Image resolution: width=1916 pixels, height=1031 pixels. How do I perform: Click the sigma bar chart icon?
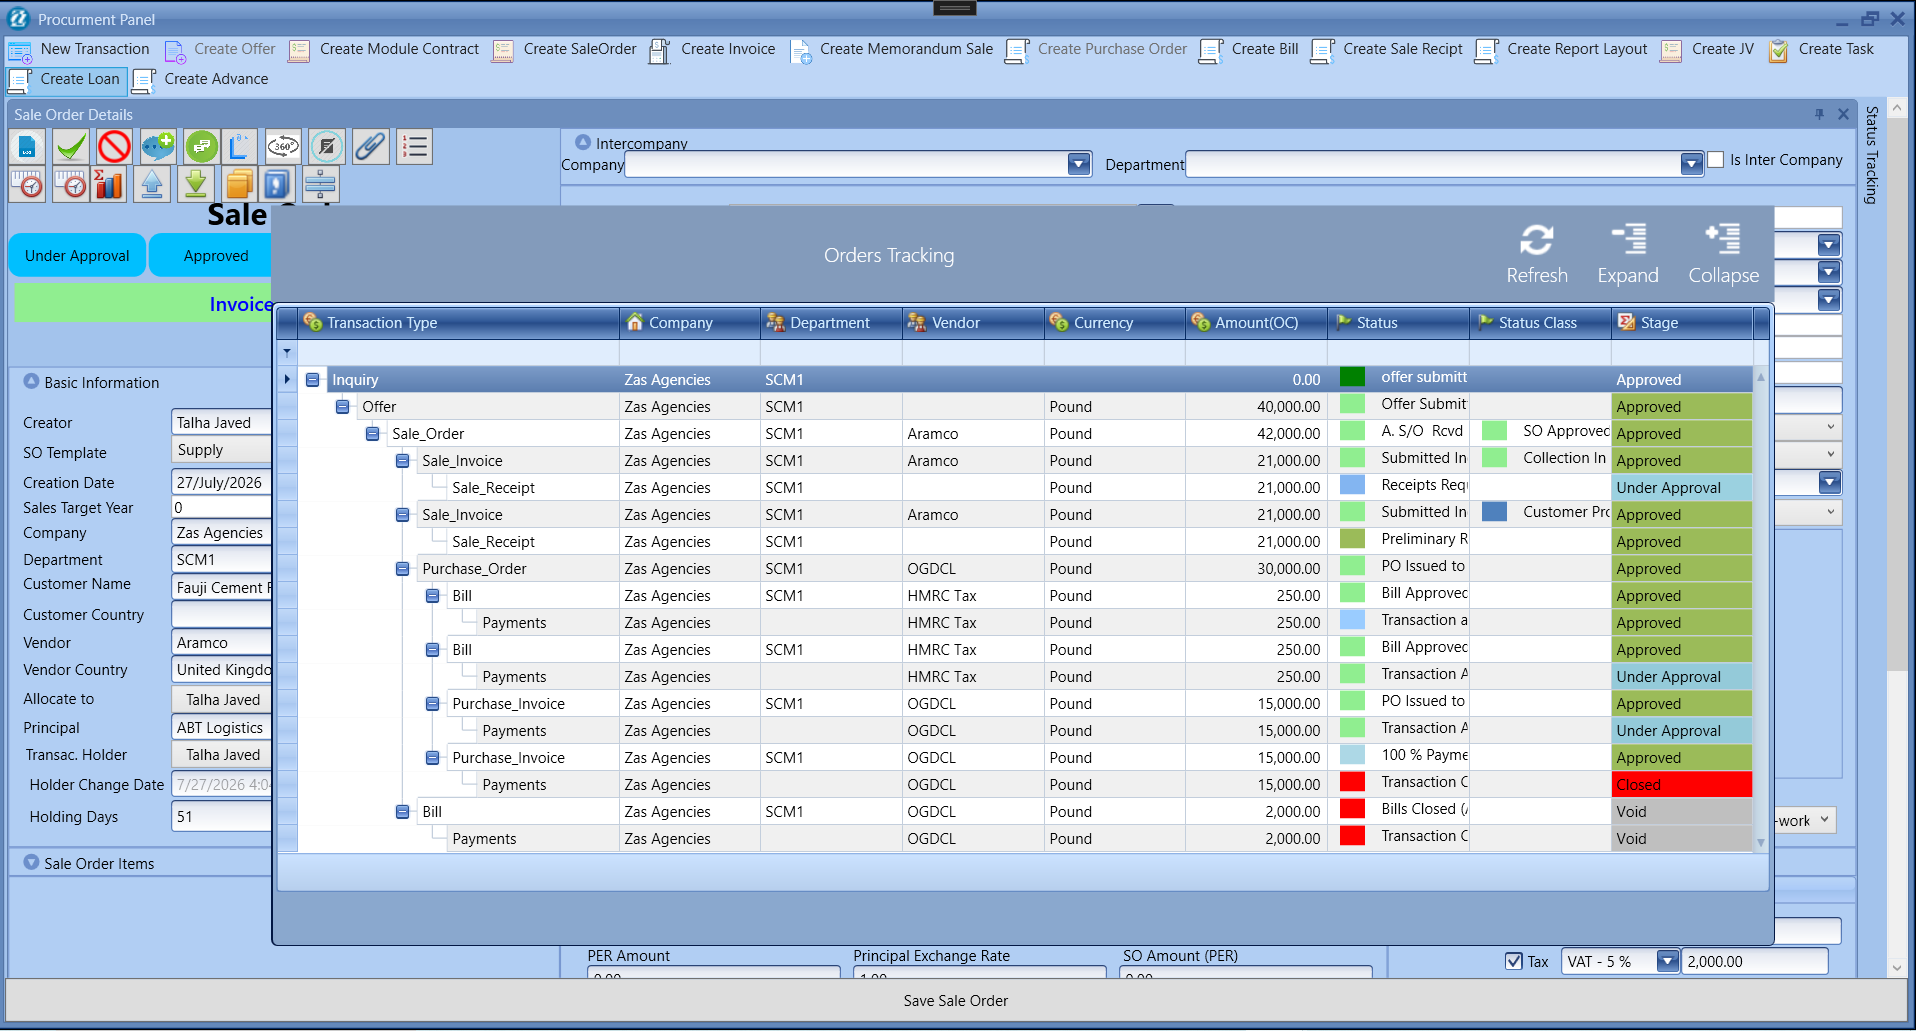tap(108, 184)
